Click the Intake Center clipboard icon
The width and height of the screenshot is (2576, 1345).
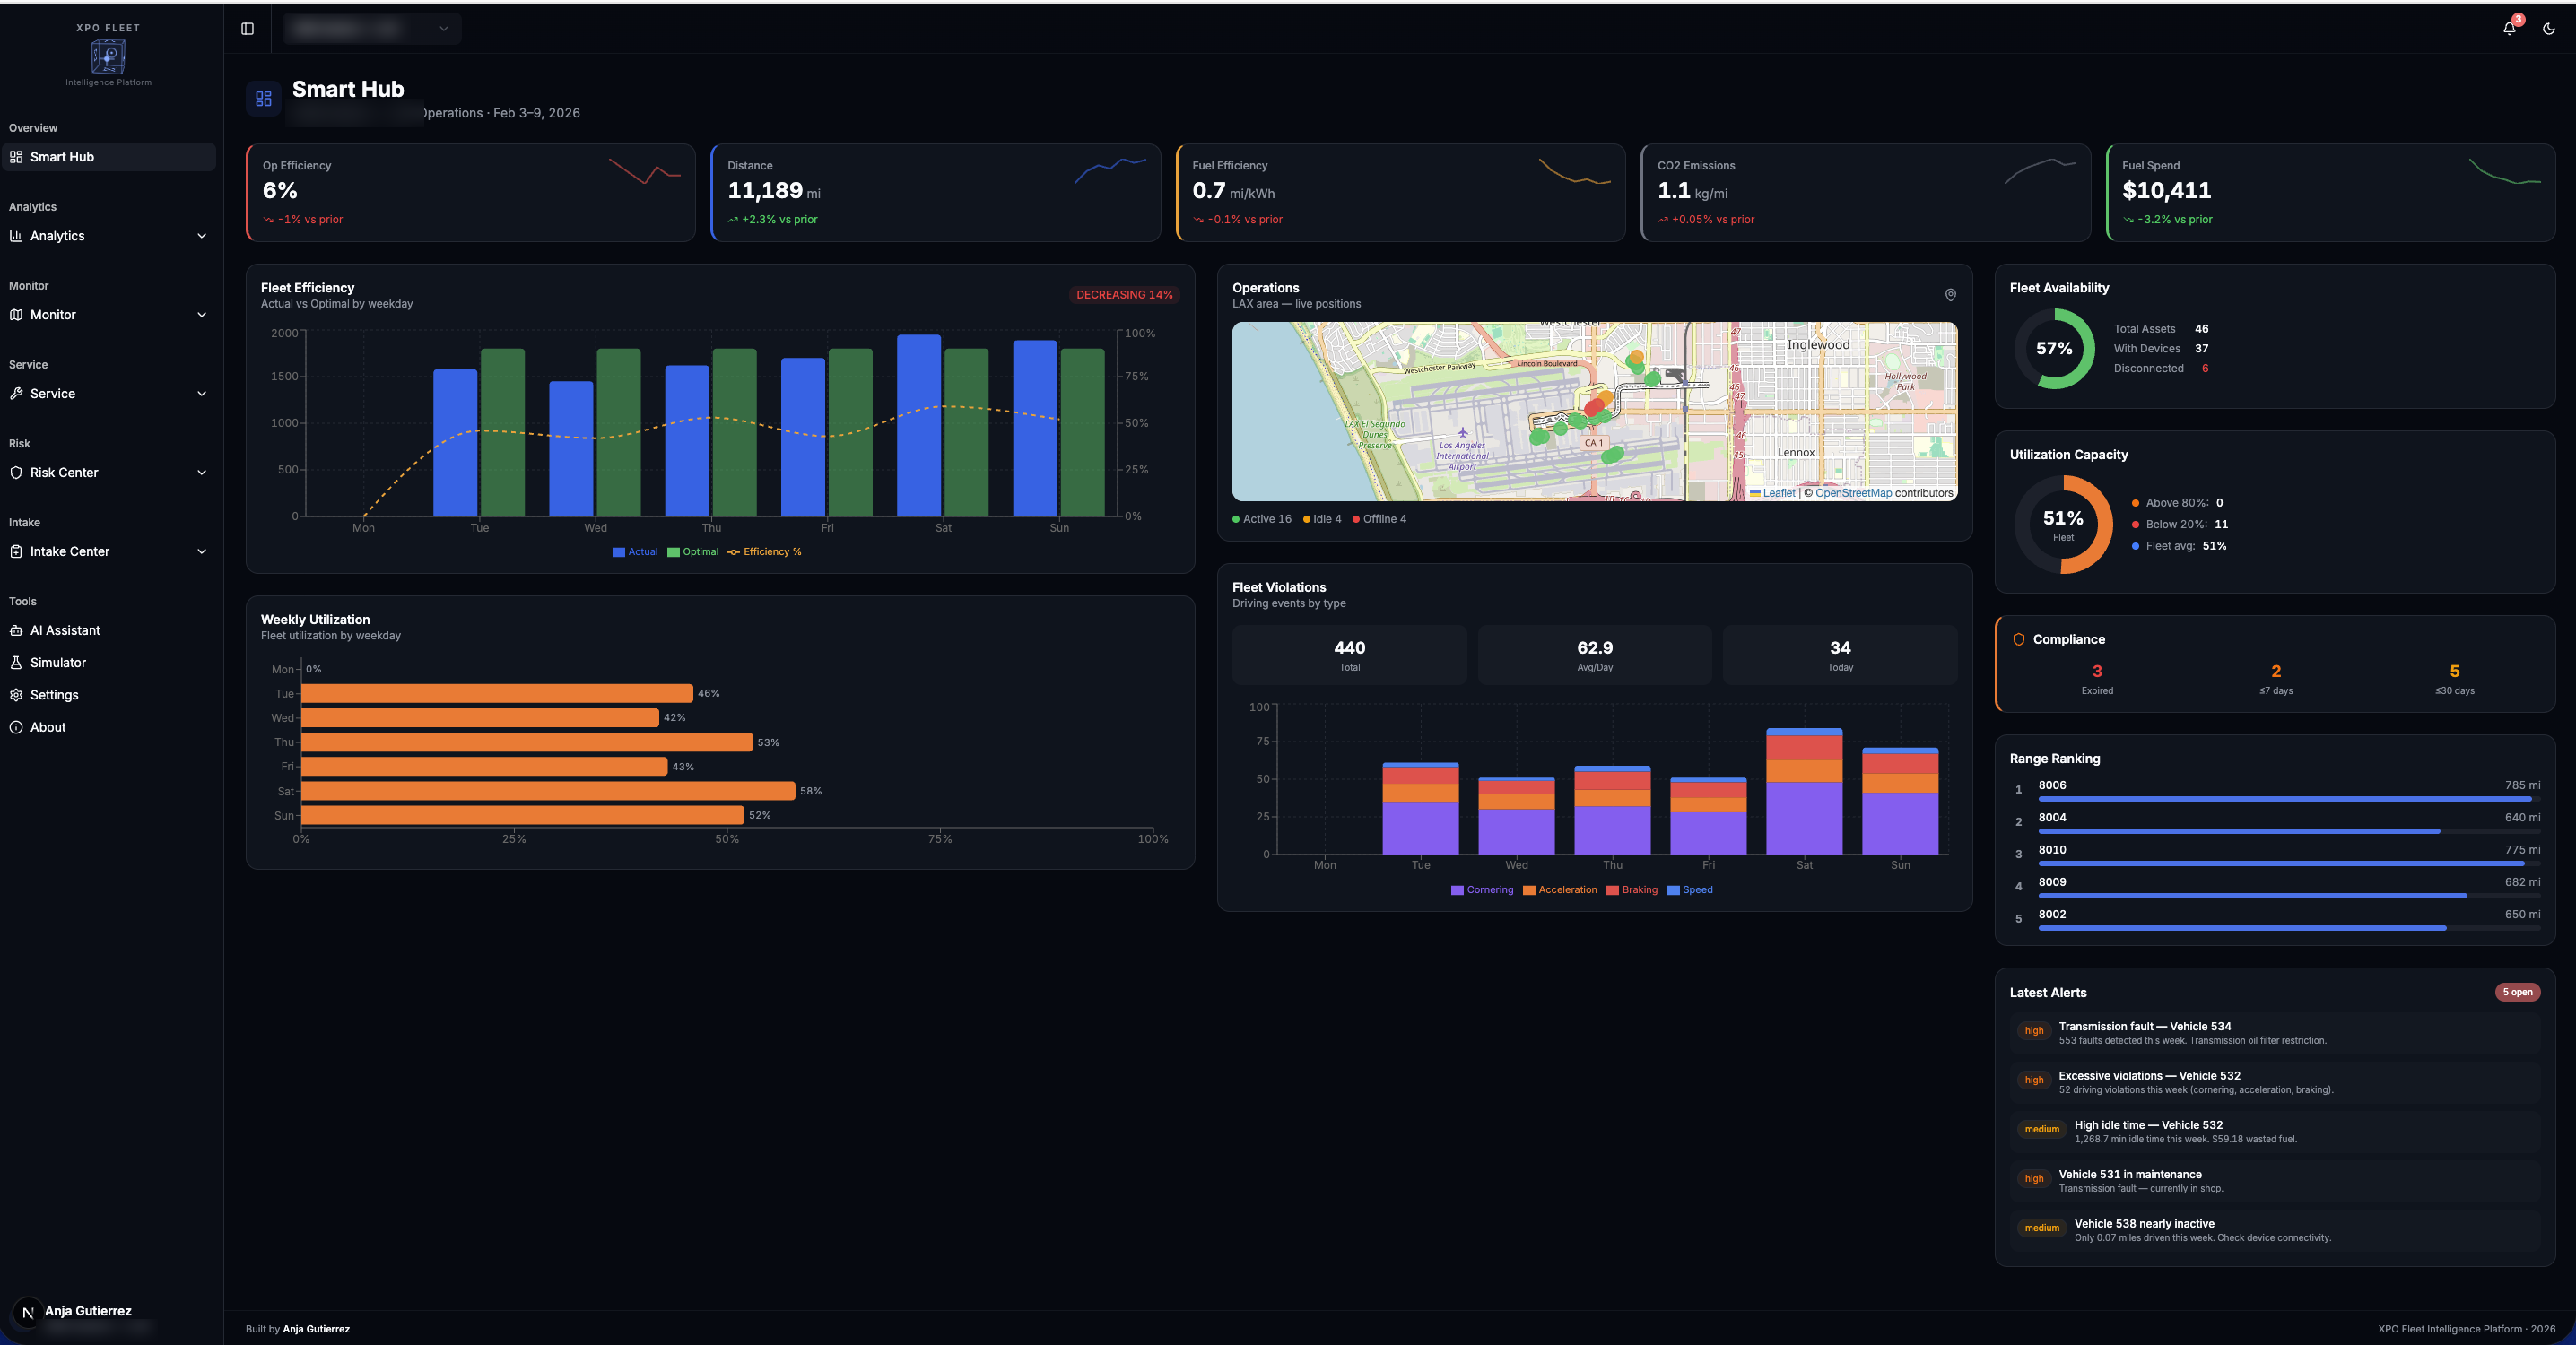click(x=16, y=551)
